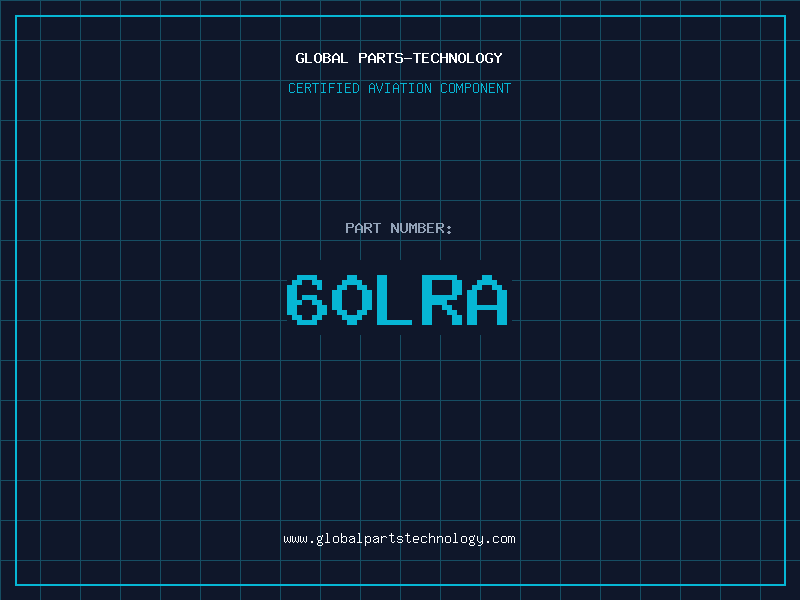Click the word PARTS in the heading
800x600 pixels.
pyautogui.click(x=377, y=58)
